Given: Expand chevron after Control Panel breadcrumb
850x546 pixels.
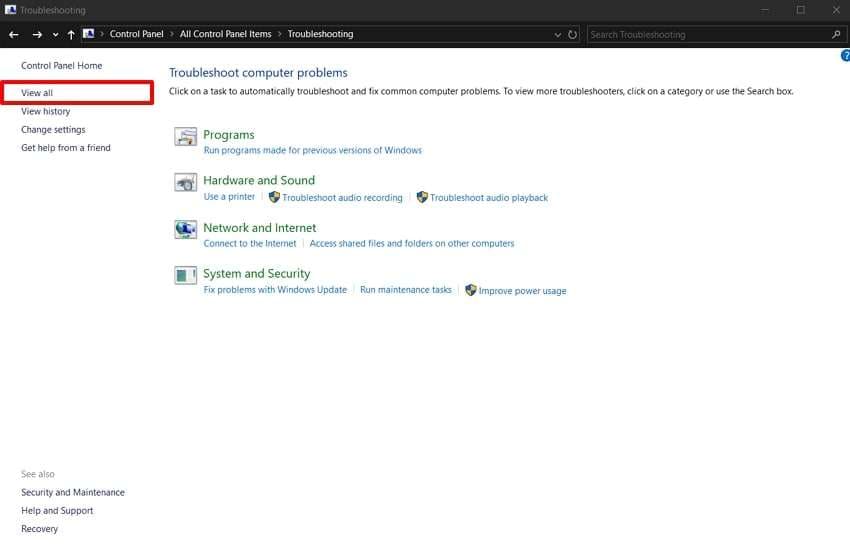Looking at the screenshot, I should coord(171,34).
